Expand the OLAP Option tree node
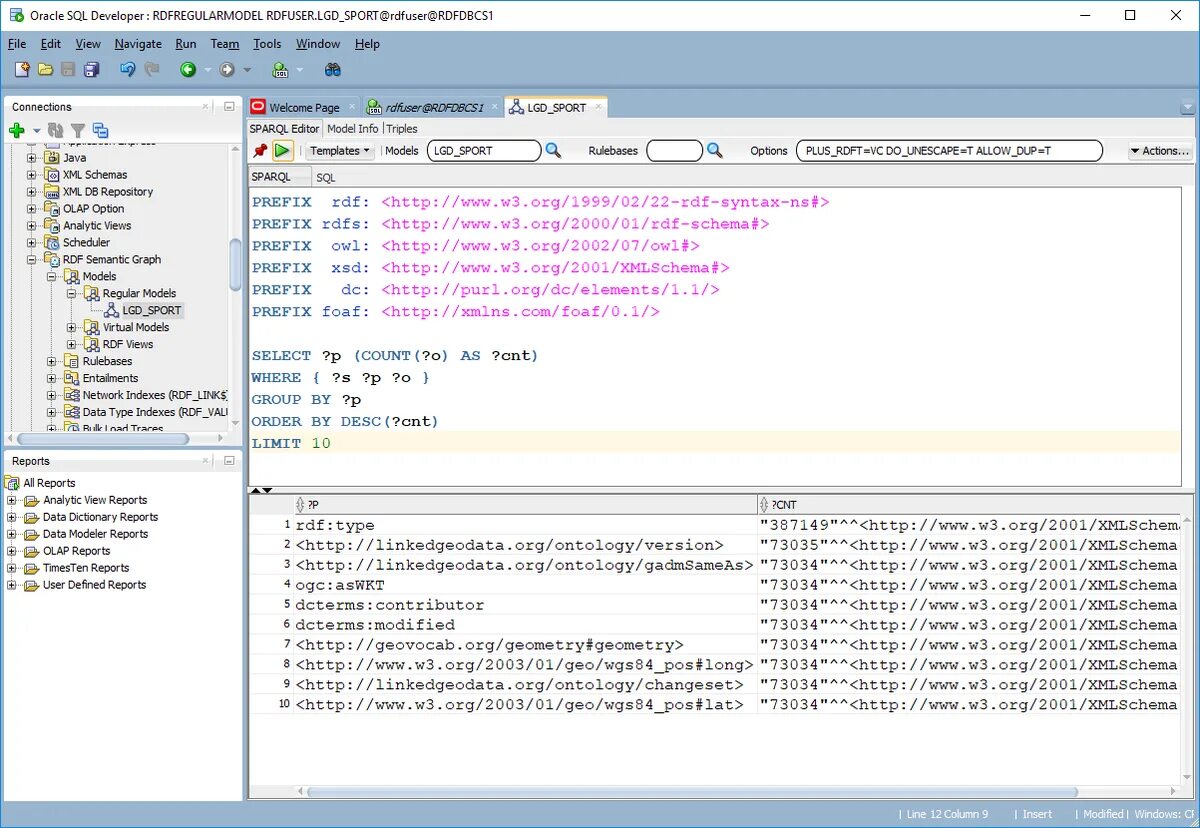The height and width of the screenshot is (828, 1200). (x=32, y=209)
